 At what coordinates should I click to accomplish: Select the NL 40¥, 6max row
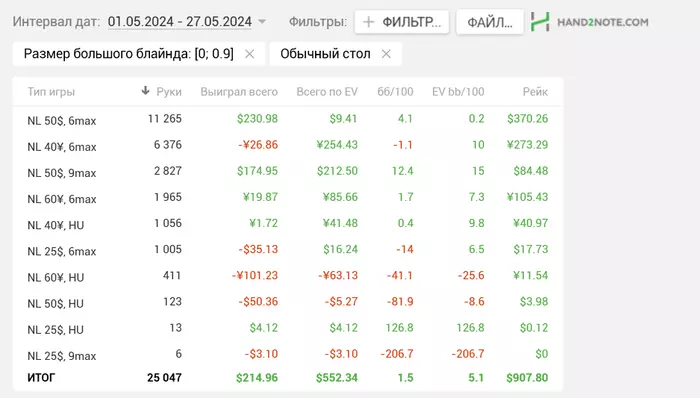[288, 145]
